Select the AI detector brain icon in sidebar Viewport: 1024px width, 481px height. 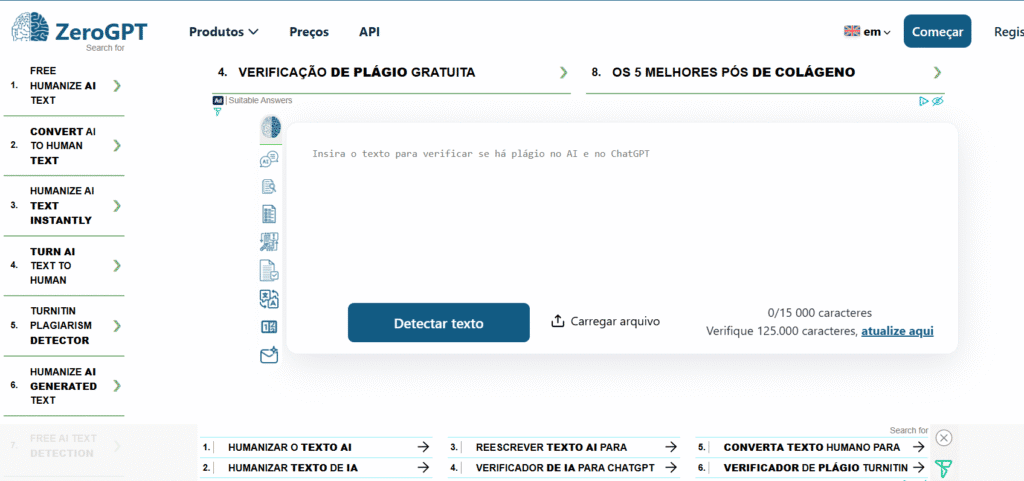click(270, 128)
